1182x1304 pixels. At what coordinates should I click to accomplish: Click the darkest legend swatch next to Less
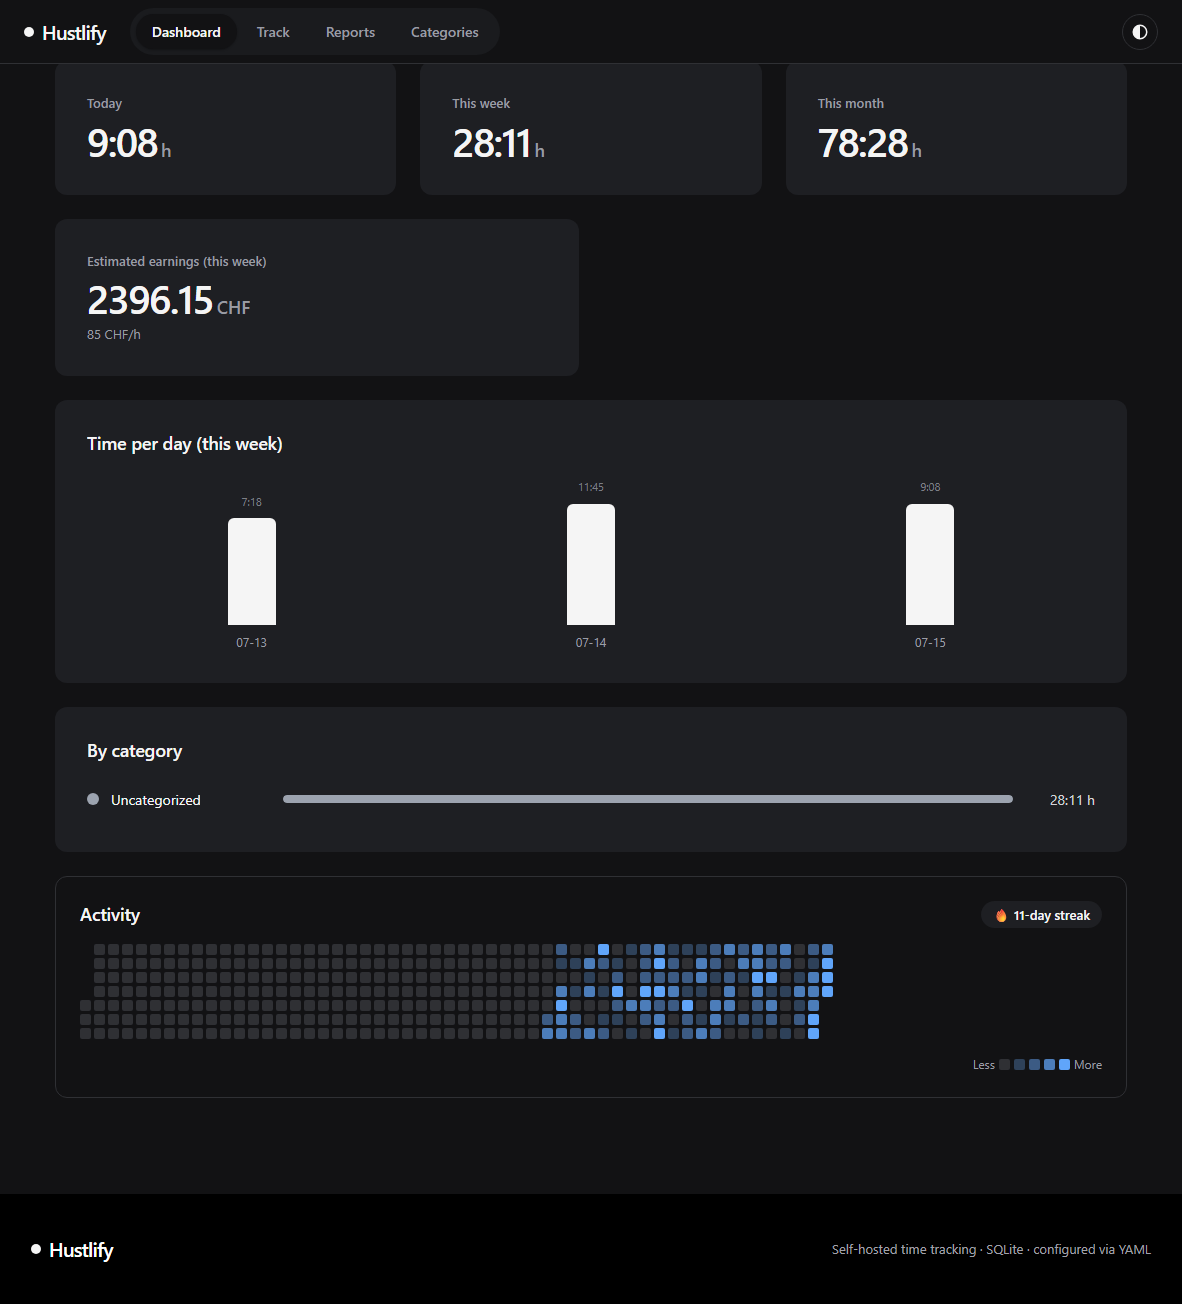pyautogui.click(x=1004, y=1065)
